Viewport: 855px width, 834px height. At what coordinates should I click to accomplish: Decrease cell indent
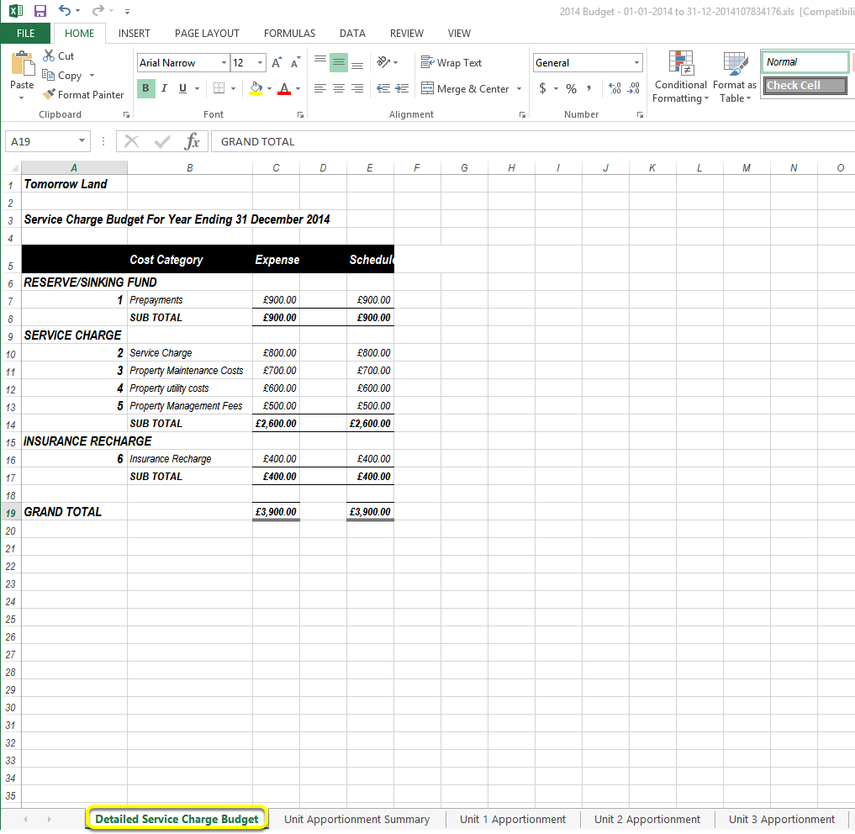coord(383,88)
